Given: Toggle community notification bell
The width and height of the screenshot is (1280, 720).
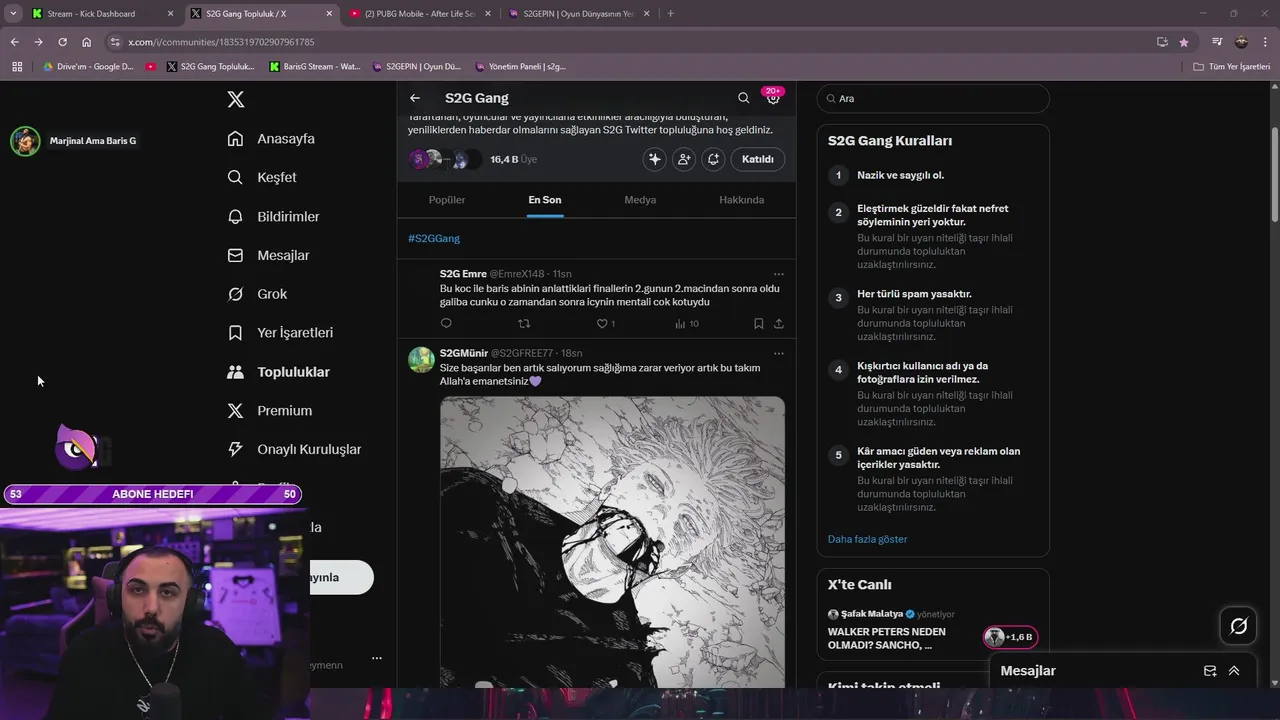Looking at the screenshot, I should pos(713,159).
